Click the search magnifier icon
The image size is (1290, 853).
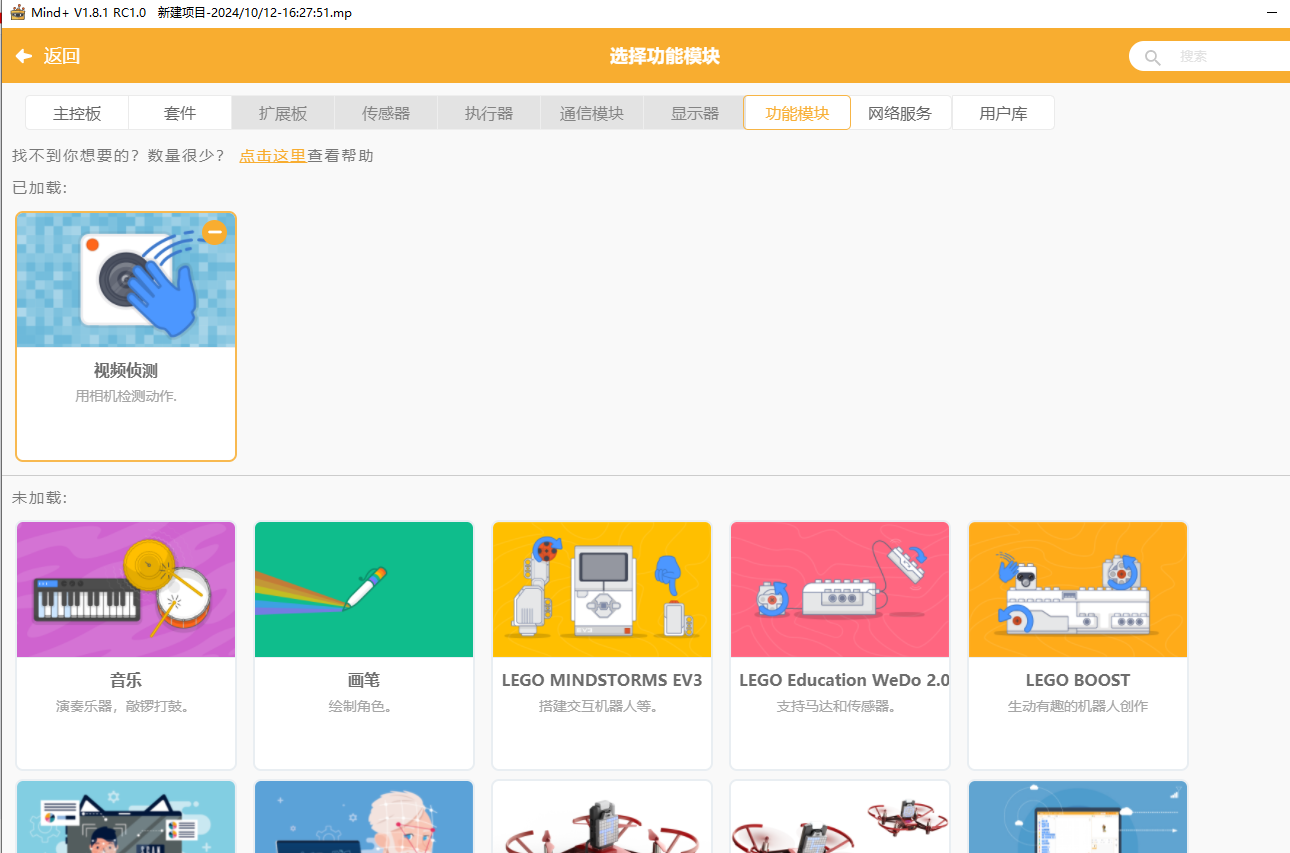[1153, 57]
